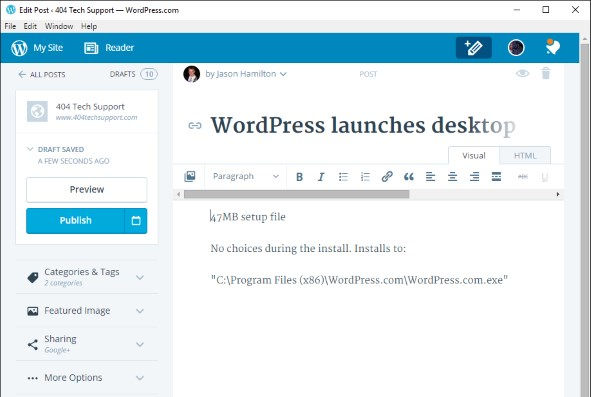591x397 pixels.
Task: Click the Program Files path text
Action: [x=359, y=280]
